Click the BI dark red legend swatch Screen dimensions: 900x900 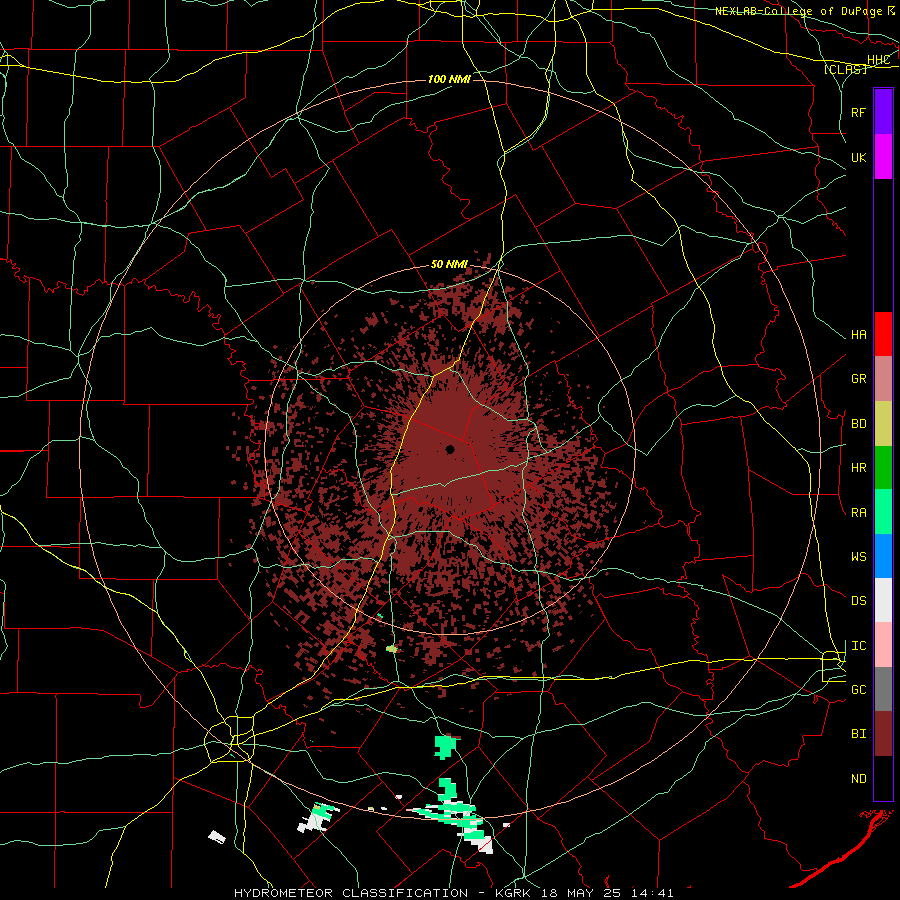tap(883, 734)
